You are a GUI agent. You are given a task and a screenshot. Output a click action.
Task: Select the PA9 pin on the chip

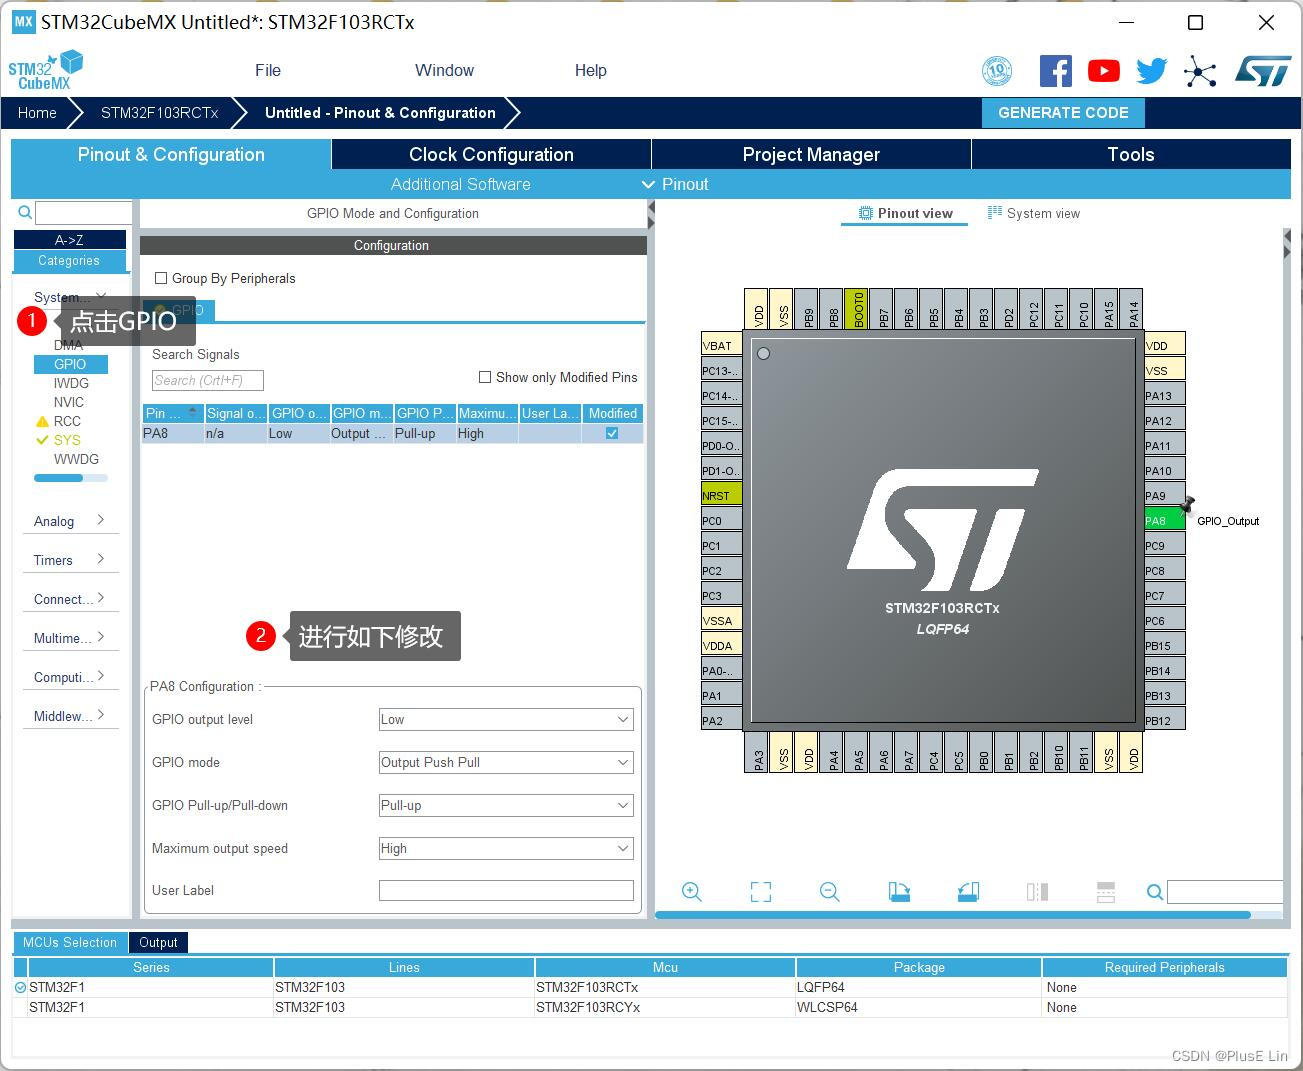point(1165,495)
